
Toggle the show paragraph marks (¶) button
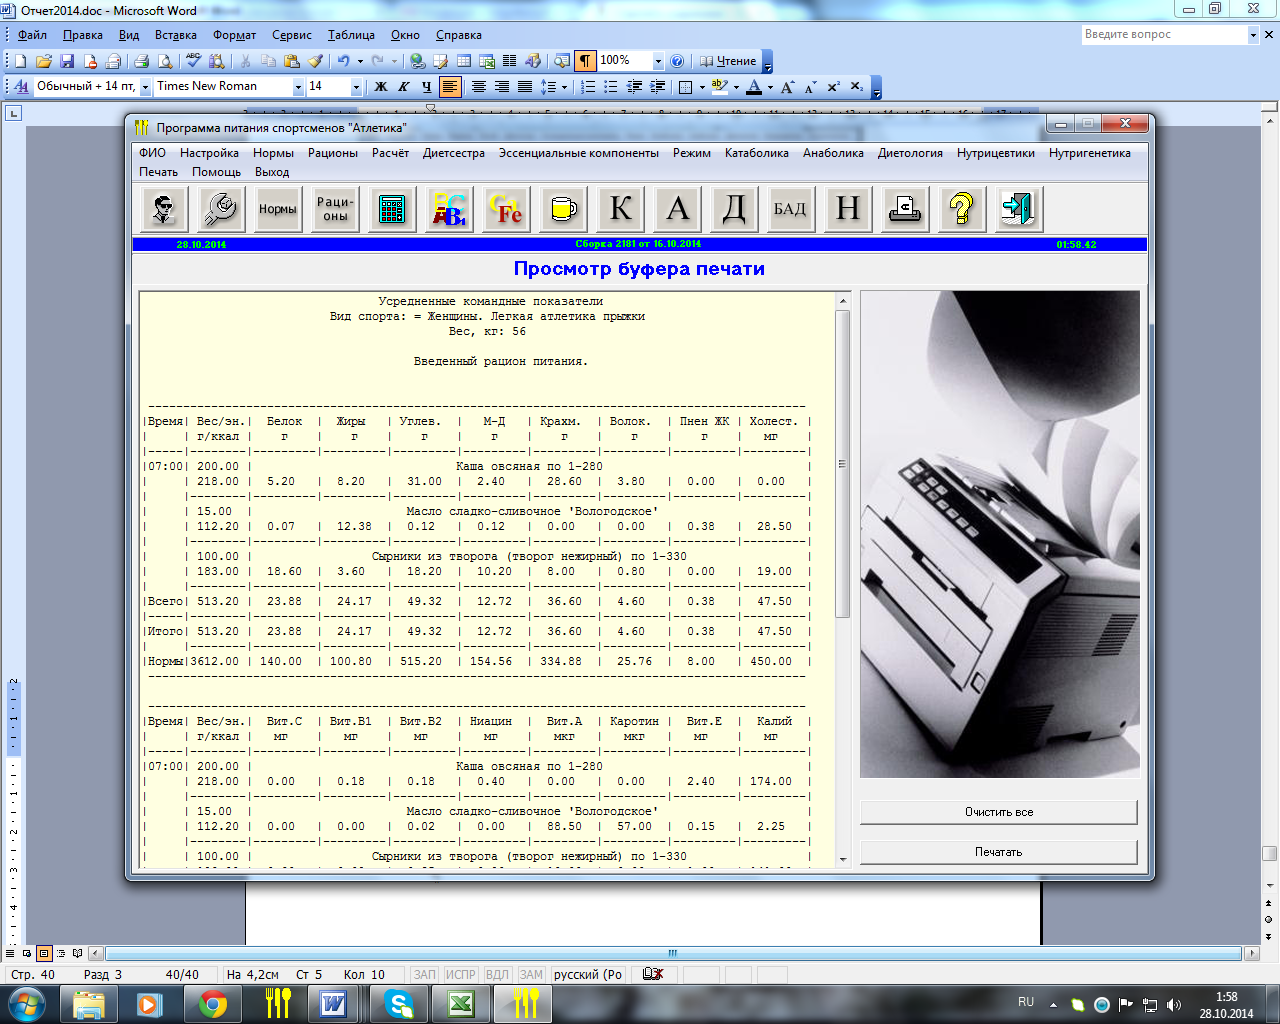pos(585,61)
